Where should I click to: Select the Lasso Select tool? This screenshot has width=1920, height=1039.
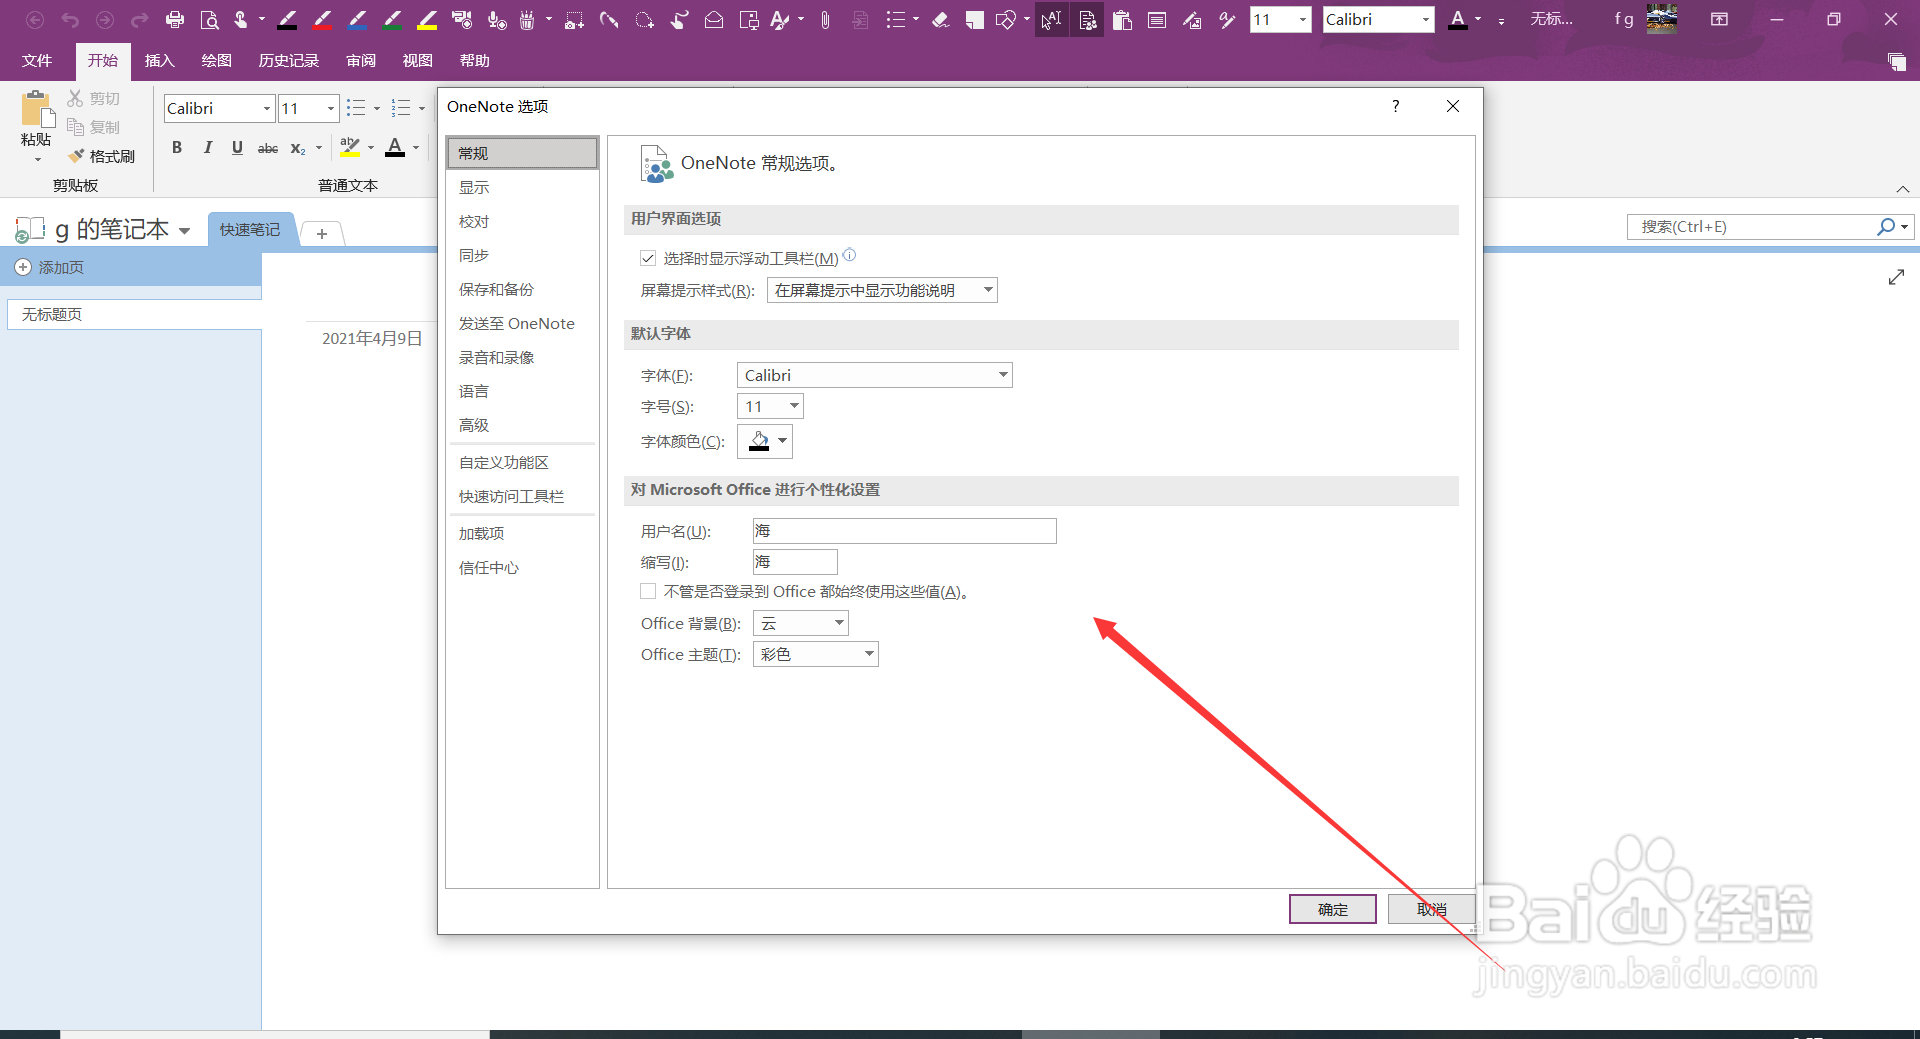tap(644, 19)
